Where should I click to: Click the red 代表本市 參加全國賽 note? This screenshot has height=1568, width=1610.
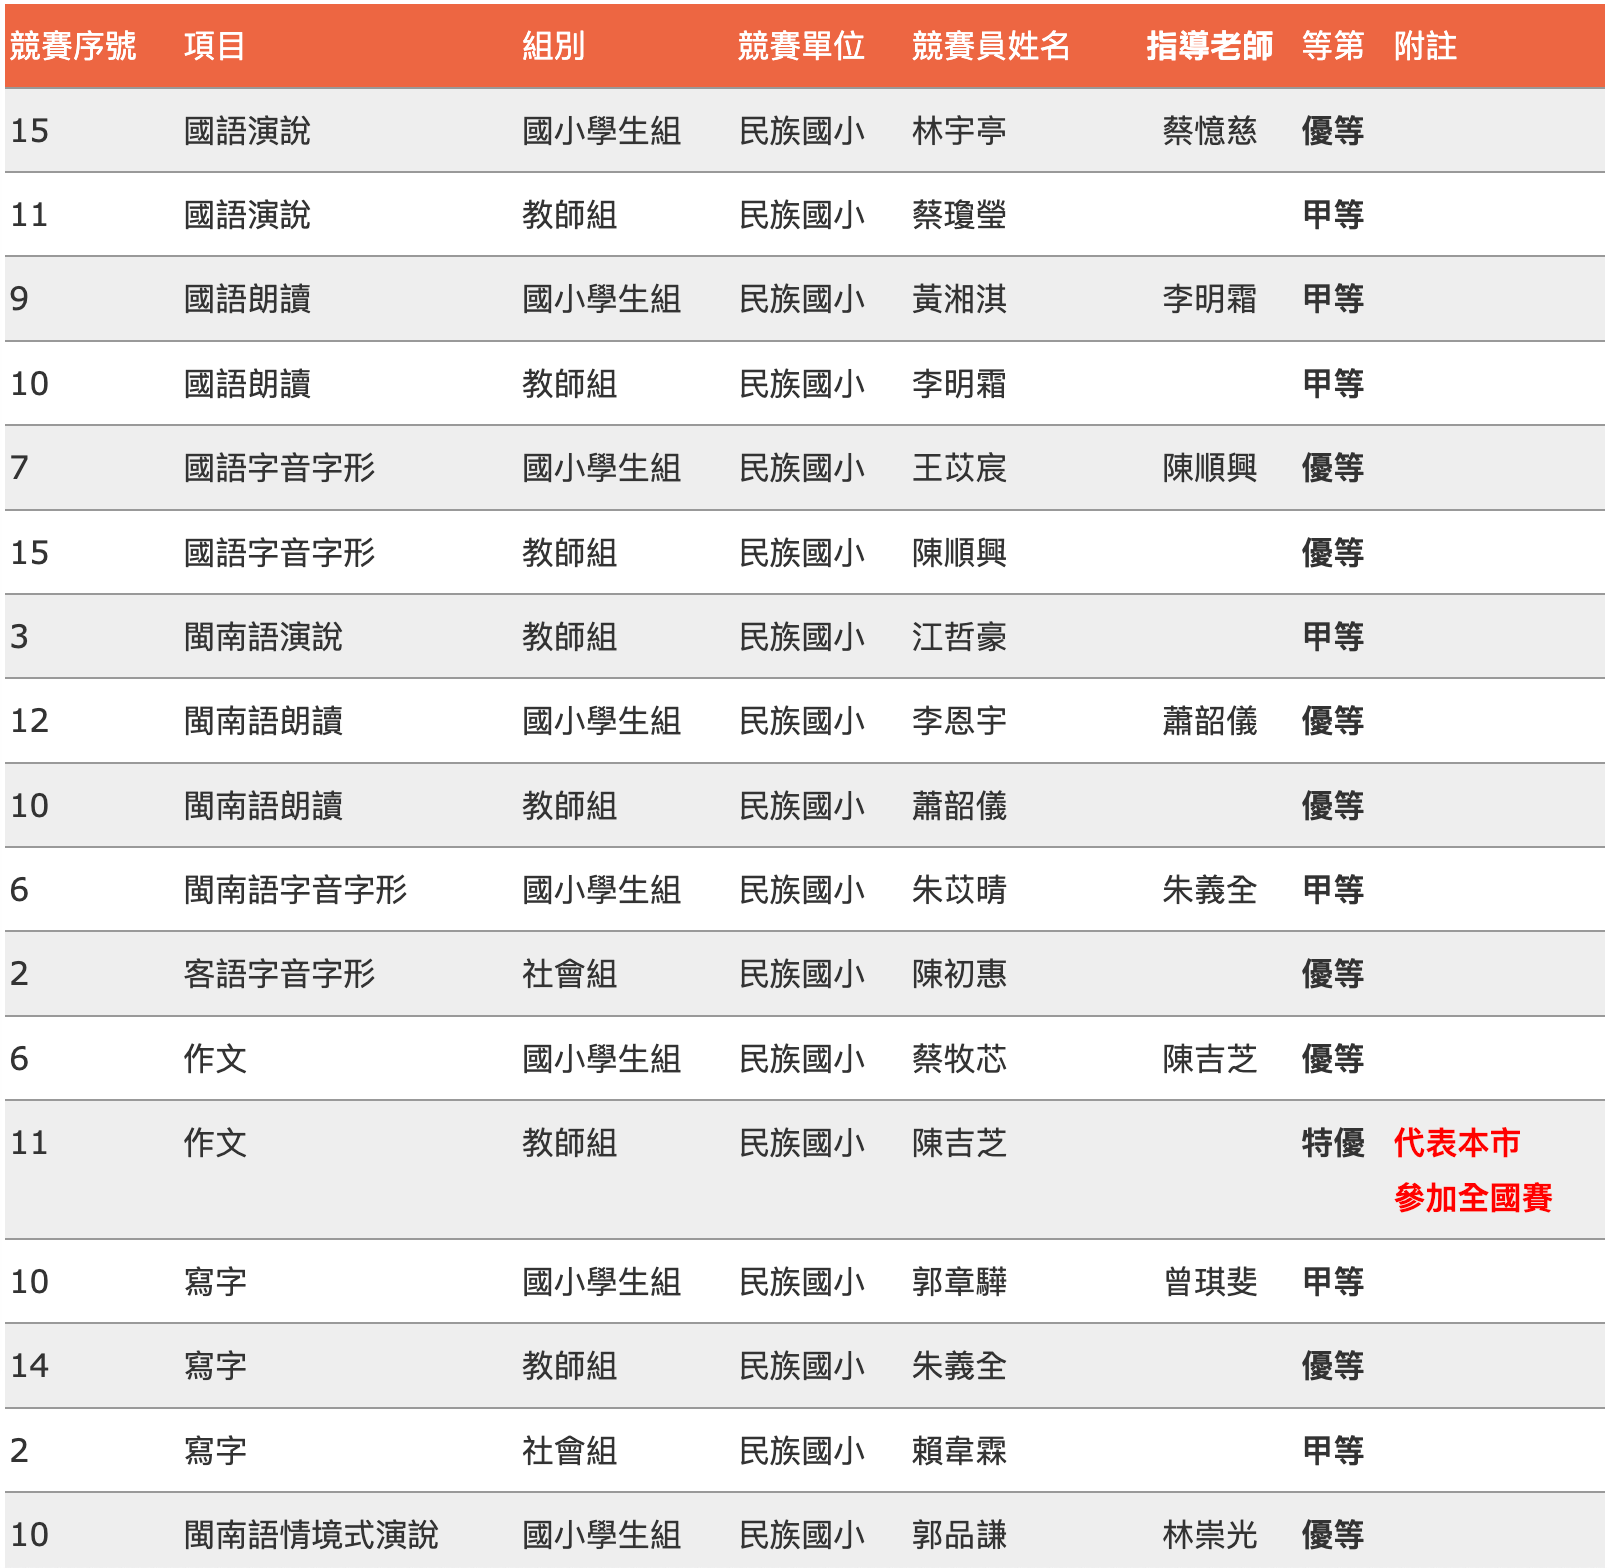(1472, 1170)
